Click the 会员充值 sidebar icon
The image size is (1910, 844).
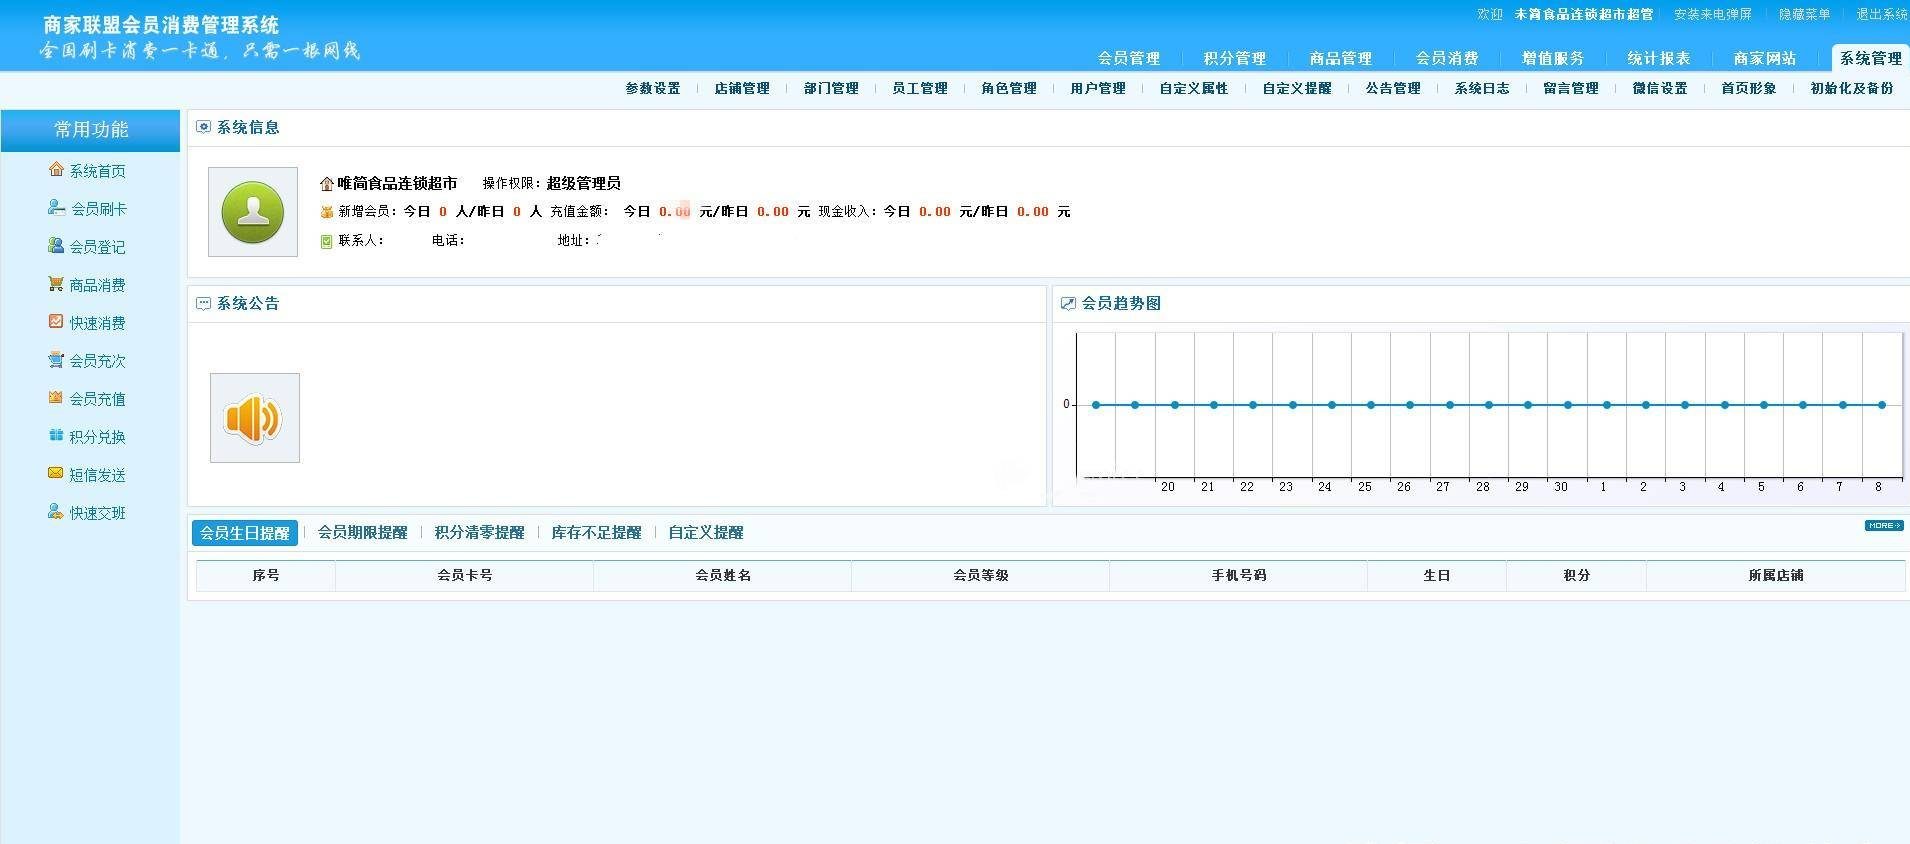click(x=56, y=398)
